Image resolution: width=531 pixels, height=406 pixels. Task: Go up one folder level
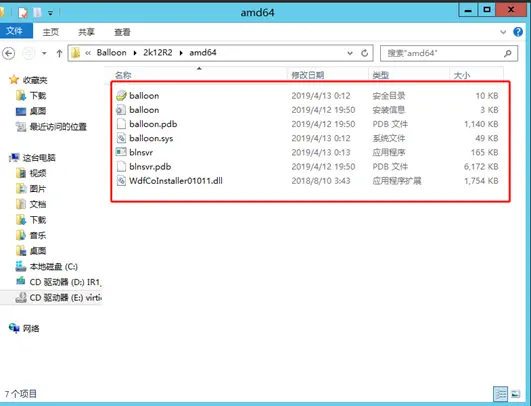59,53
